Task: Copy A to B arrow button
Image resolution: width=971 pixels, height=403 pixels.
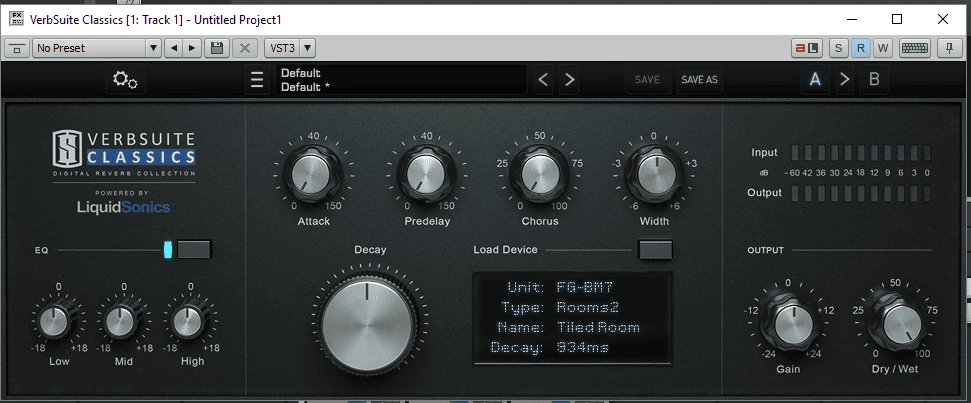Action: tap(845, 80)
